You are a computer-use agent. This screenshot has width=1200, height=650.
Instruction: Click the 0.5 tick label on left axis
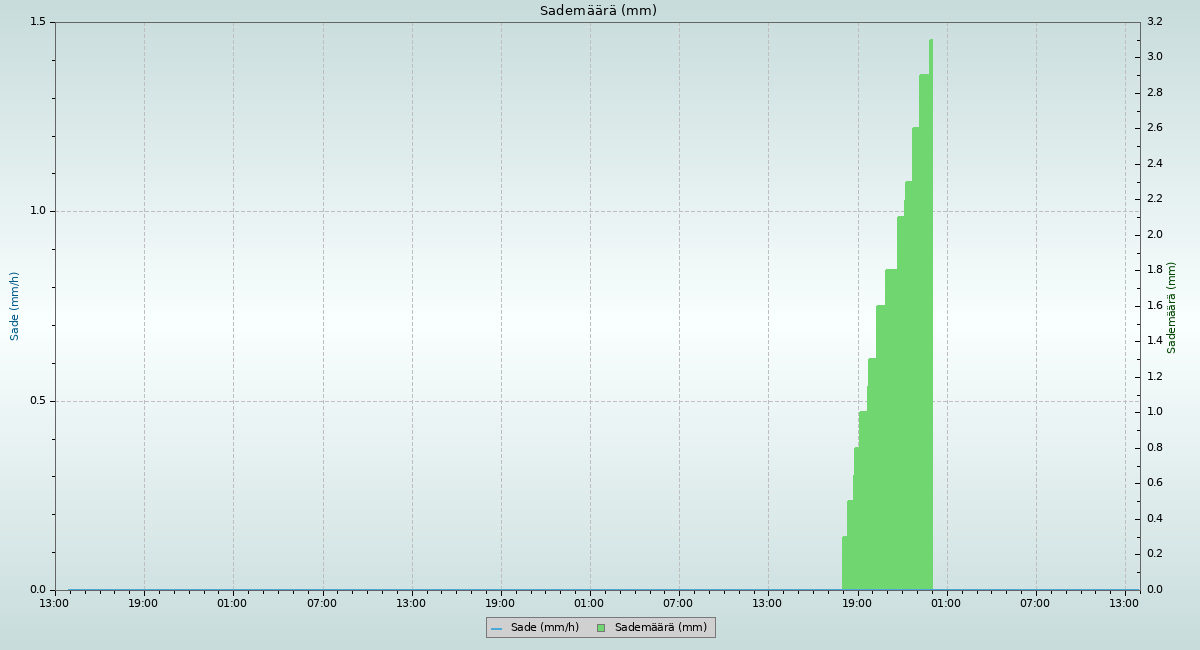point(38,401)
